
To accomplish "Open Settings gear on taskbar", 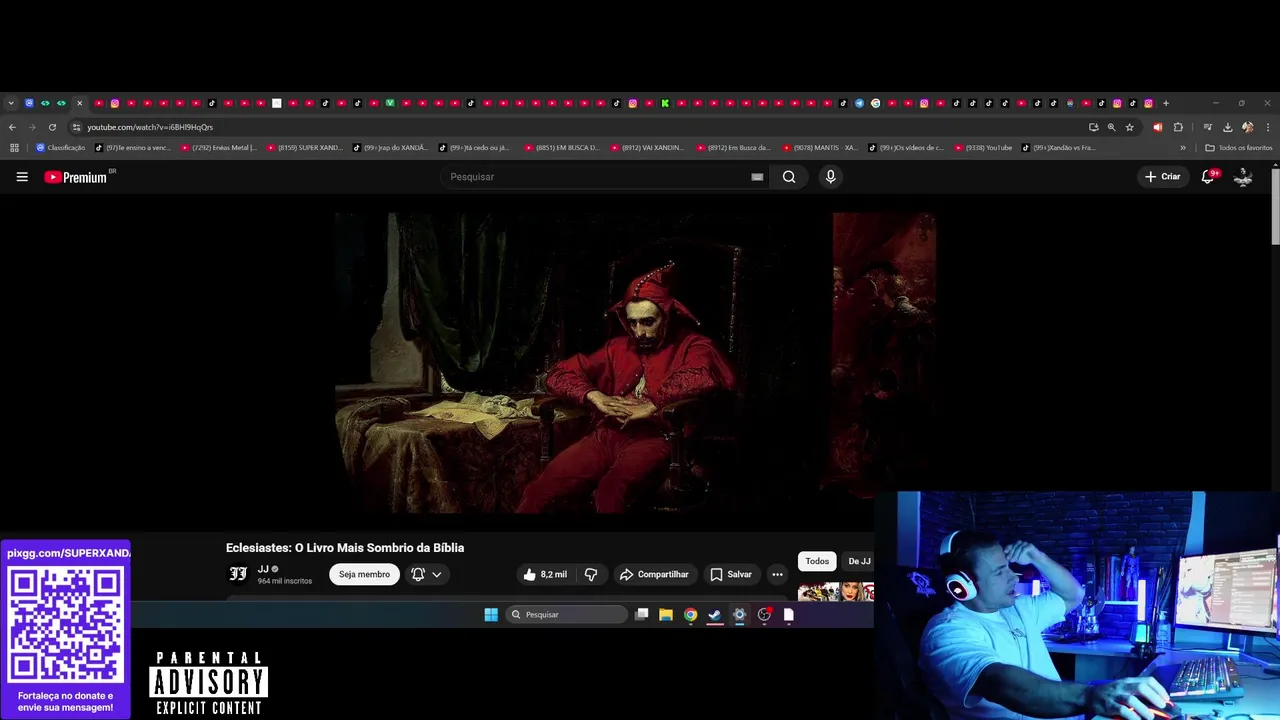I will [740, 615].
